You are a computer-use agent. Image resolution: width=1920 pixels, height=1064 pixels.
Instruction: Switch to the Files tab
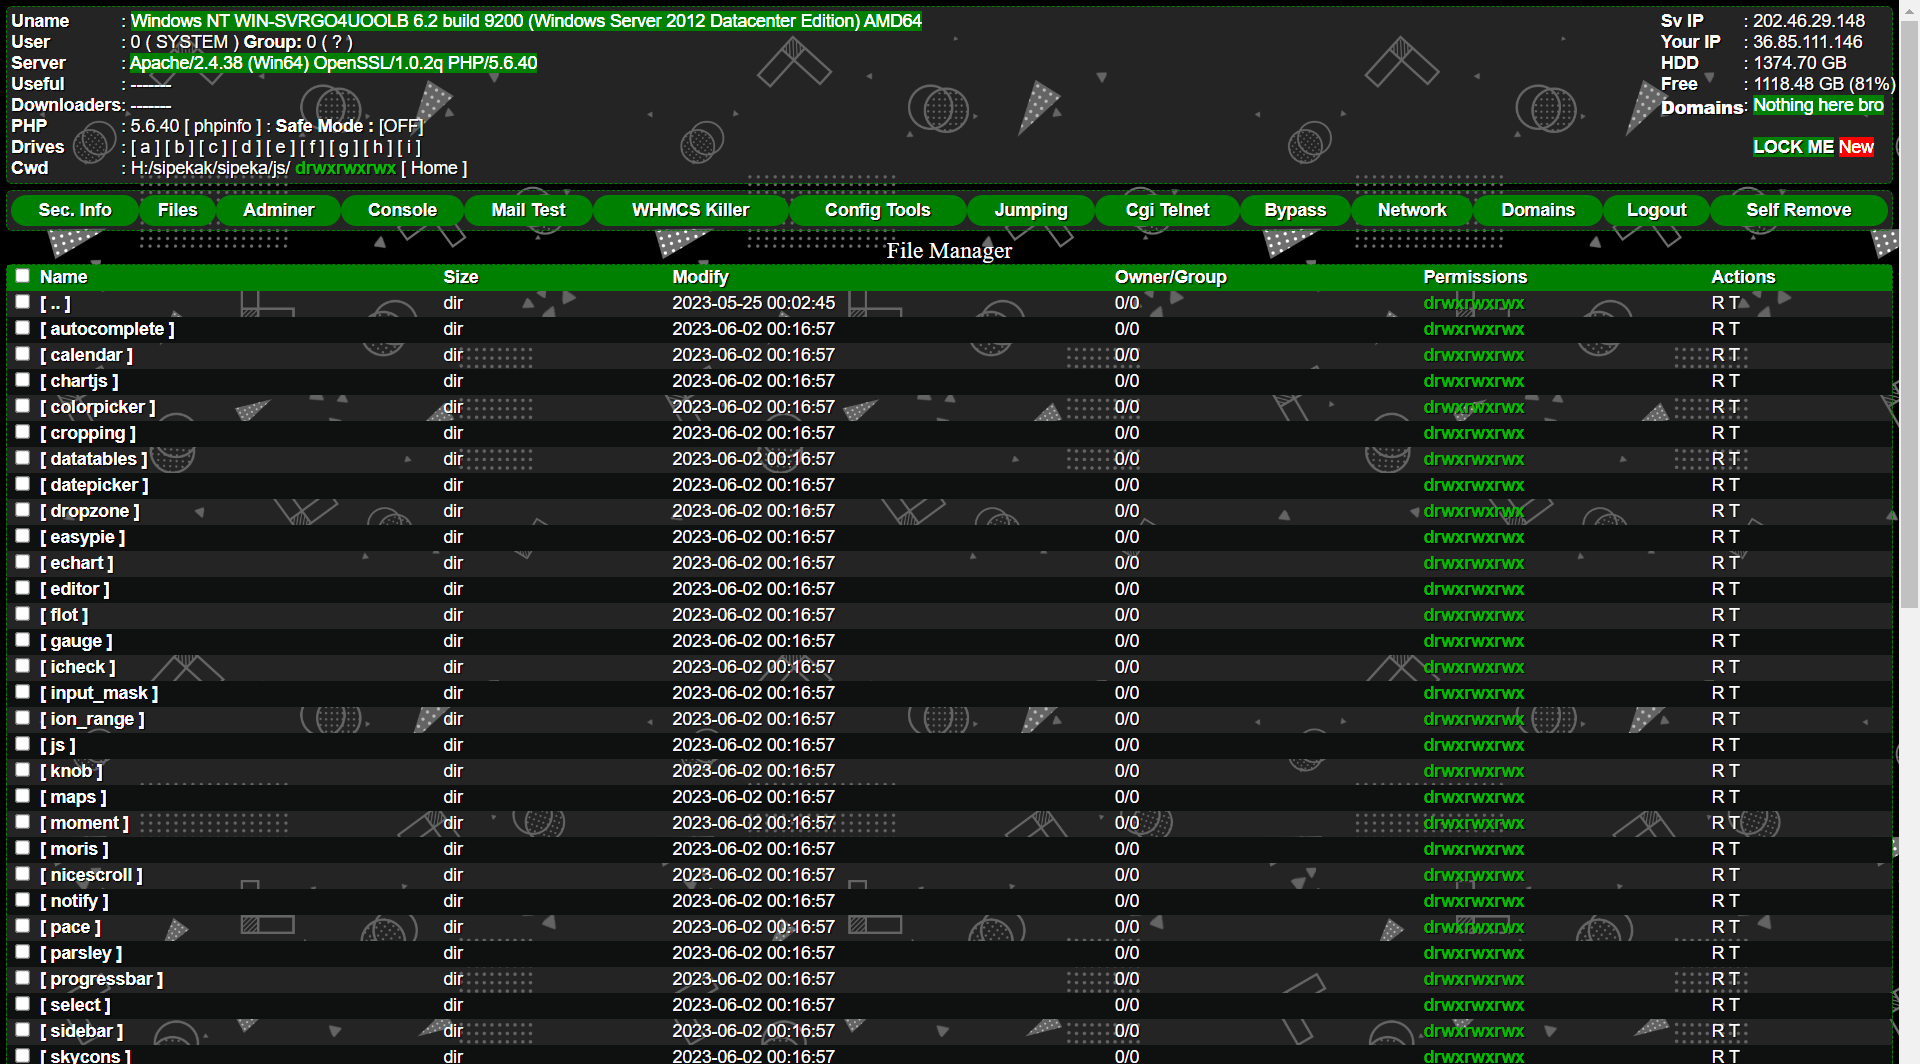[177, 210]
